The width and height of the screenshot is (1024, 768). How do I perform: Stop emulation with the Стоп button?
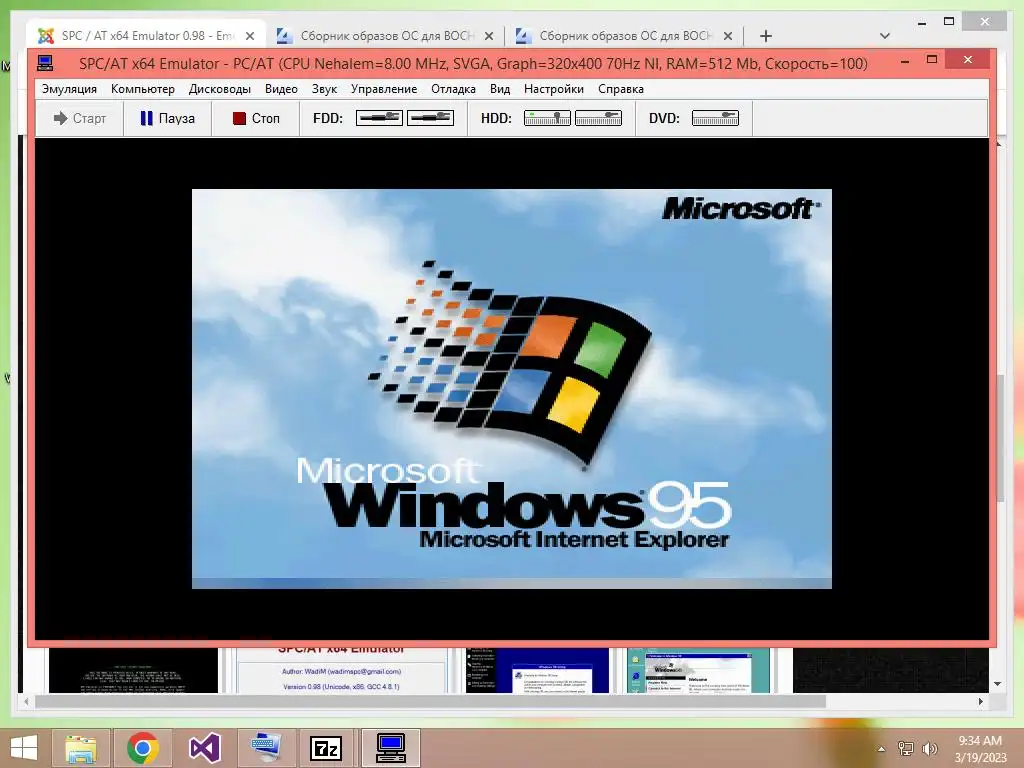[255, 118]
